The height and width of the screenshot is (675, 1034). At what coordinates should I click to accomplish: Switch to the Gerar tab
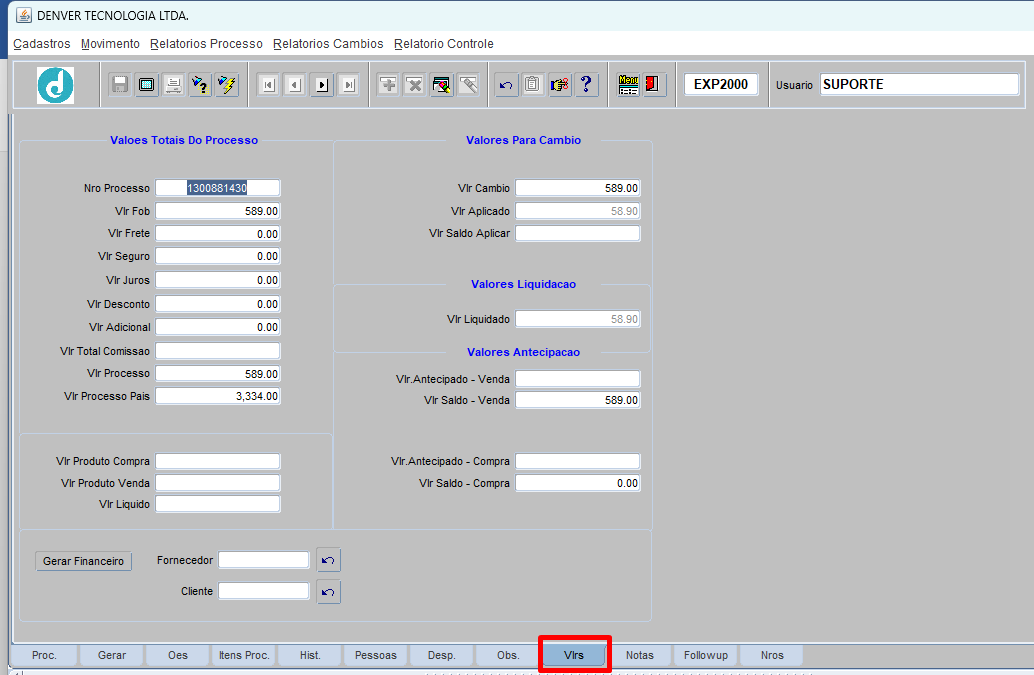tap(111, 655)
